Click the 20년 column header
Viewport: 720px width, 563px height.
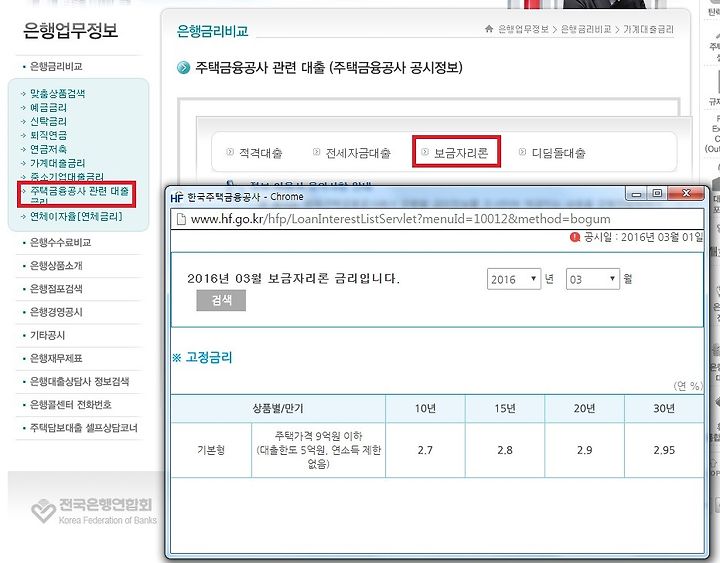coord(585,408)
